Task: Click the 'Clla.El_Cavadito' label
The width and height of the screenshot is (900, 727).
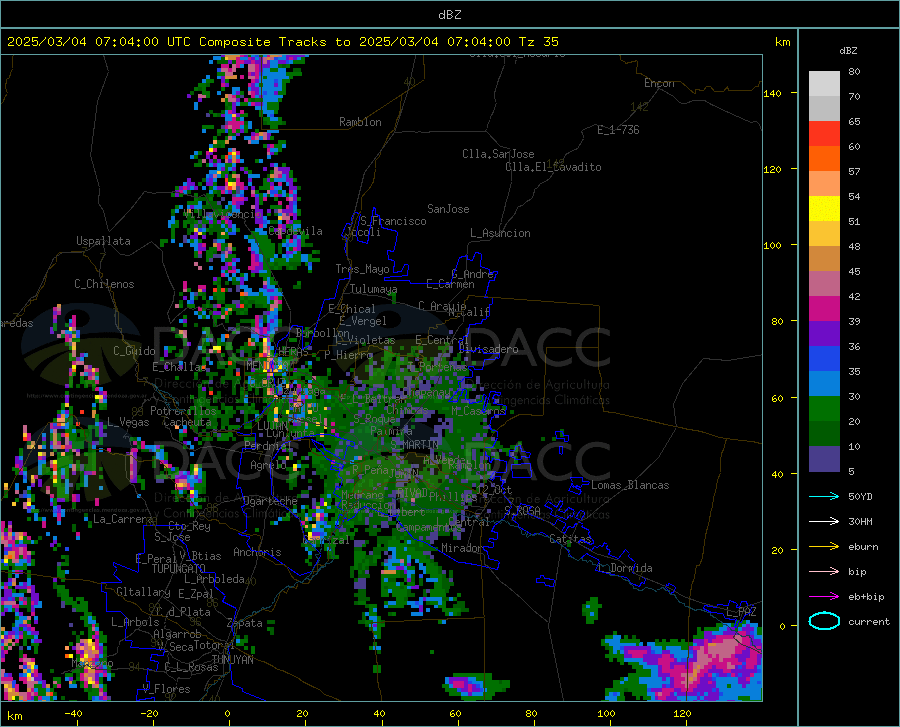Action: tap(553, 167)
